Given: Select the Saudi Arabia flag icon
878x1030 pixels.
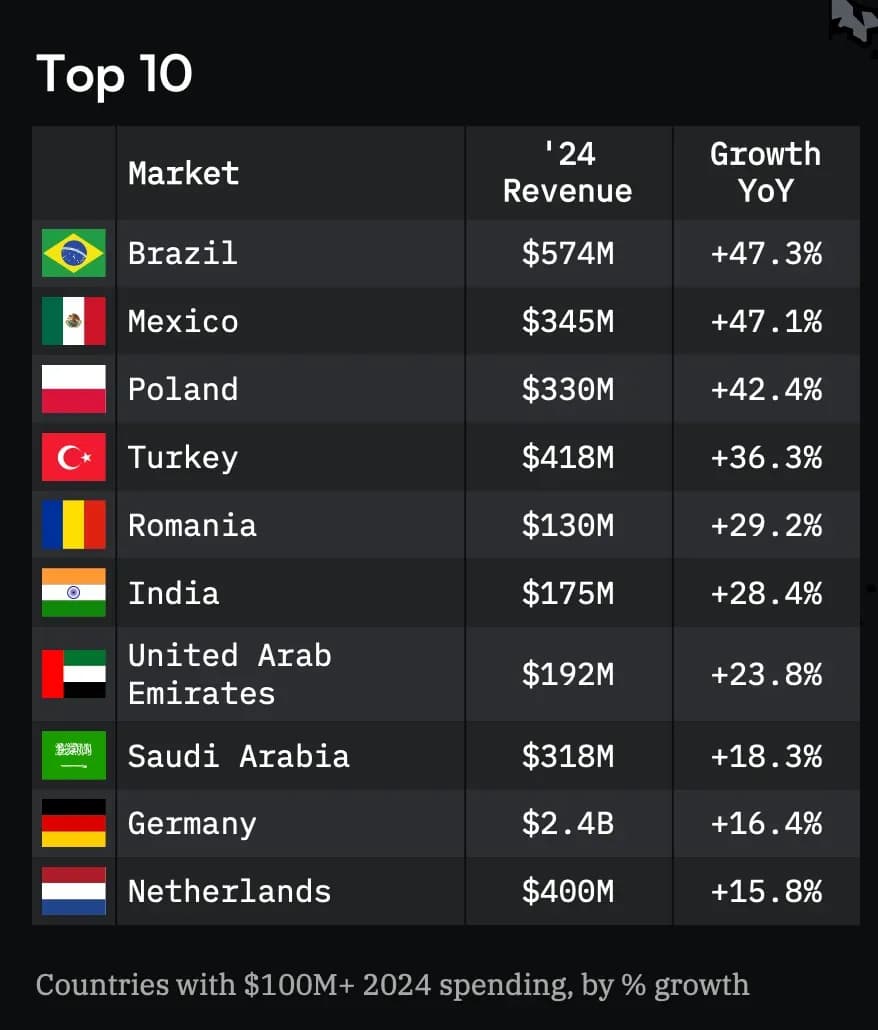Looking at the screenshot, I should pyautogui.click(x=74, y=755).
